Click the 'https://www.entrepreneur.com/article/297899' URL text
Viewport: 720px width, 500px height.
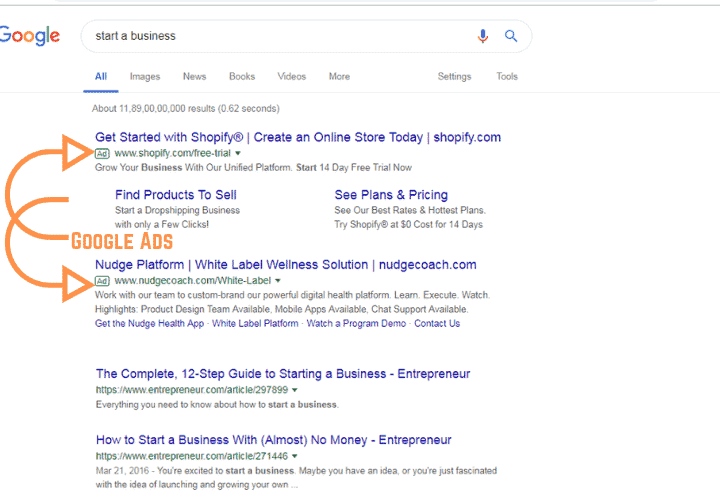coord(192,390)
